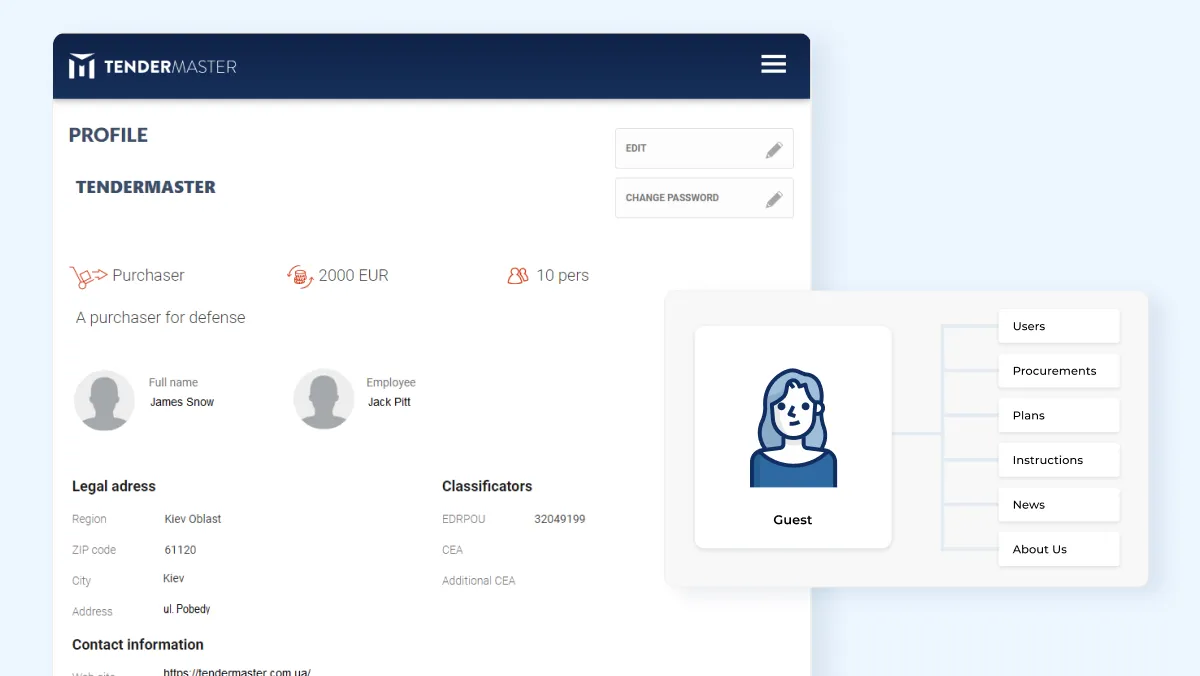Select the News menu item
Screen dimensions: 1200x676
tap(1059, 504)
